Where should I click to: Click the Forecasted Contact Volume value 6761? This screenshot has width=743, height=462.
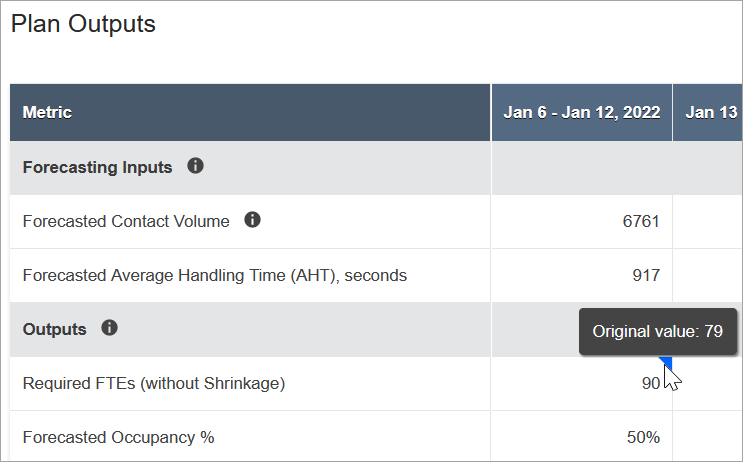[641, 221]
